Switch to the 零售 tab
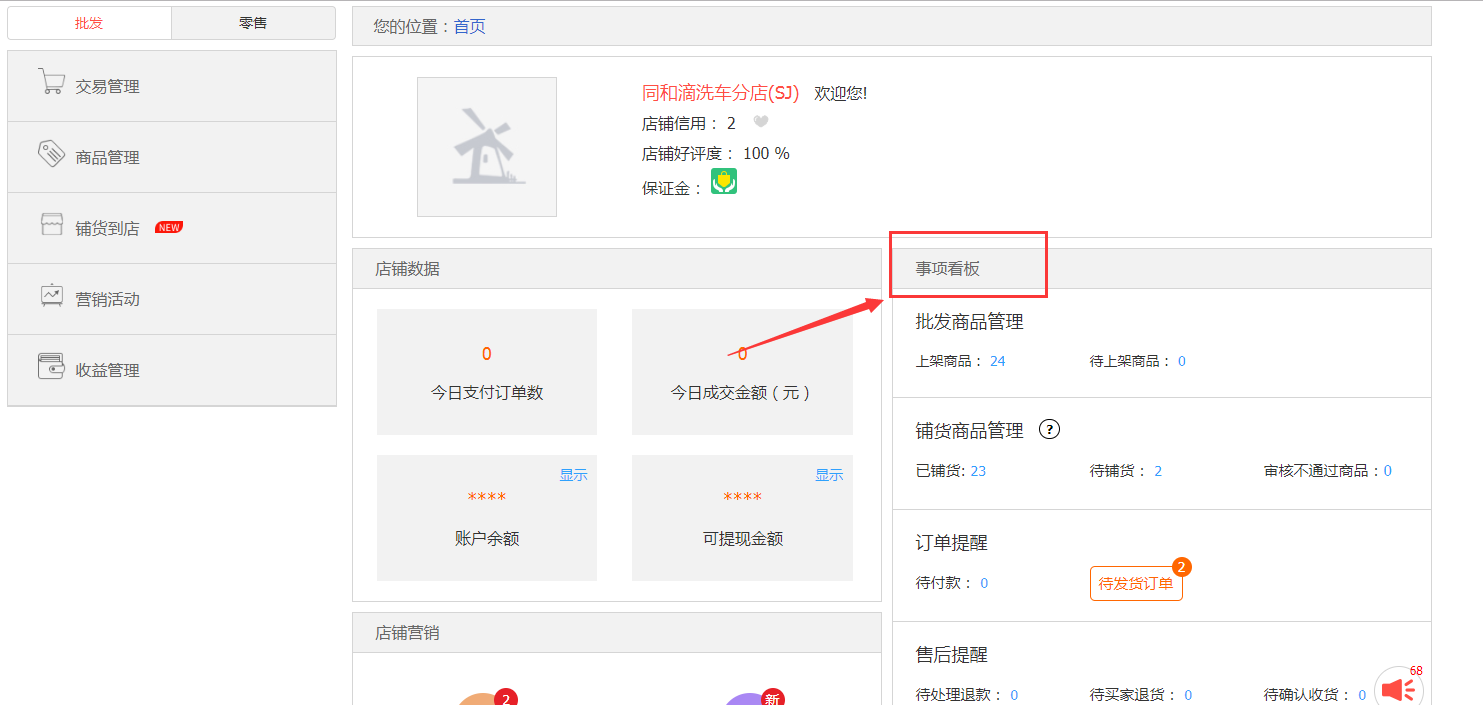Viewport: 1483px width, 705px height. coord(252,22)
